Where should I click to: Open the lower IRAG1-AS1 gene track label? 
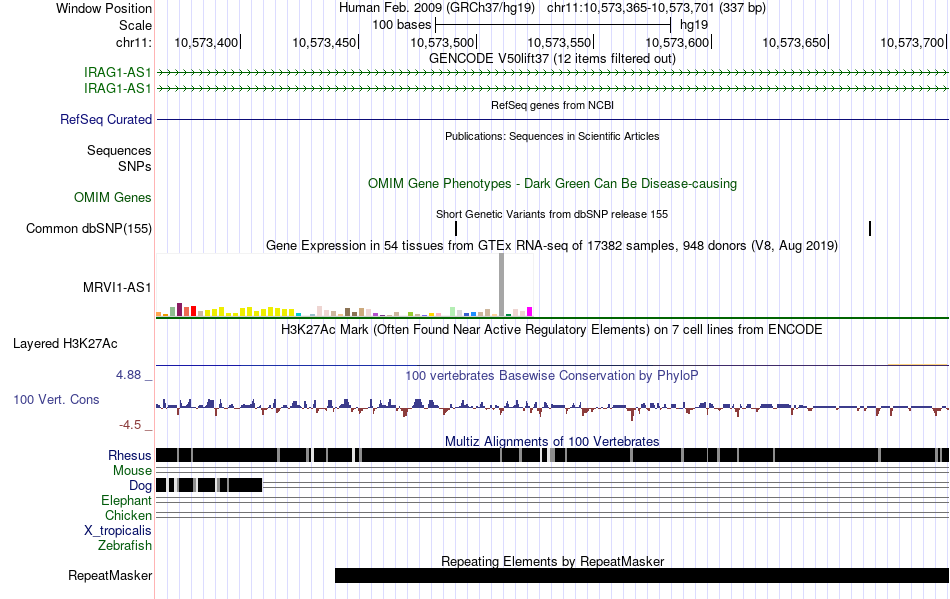(x=118, y=88)
